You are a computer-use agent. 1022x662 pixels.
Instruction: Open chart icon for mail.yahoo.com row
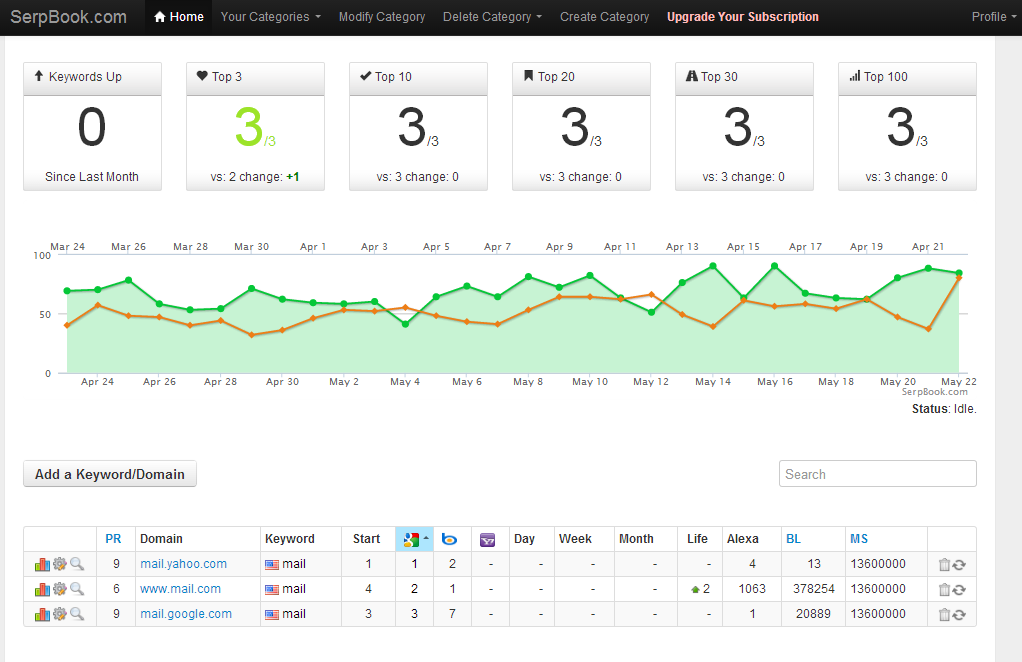(x=42, y=564)
